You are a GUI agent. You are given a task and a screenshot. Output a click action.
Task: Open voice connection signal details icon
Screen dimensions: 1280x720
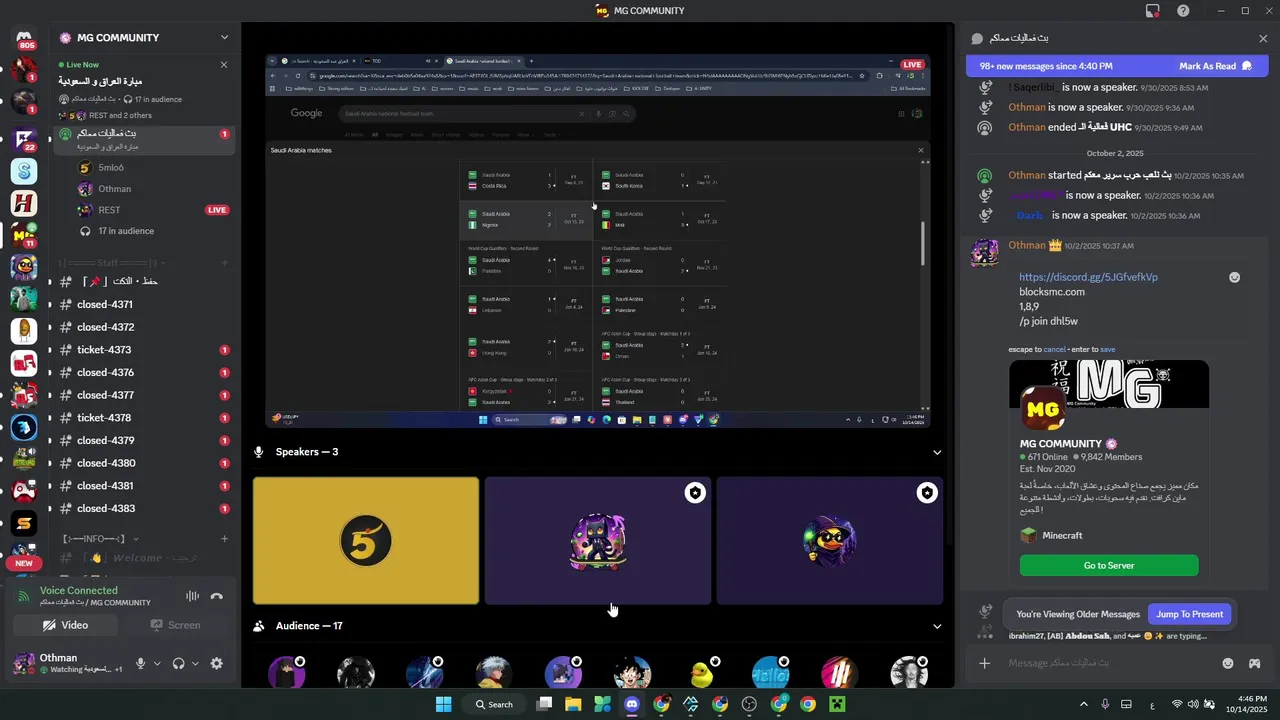click(x=23, y=596)
